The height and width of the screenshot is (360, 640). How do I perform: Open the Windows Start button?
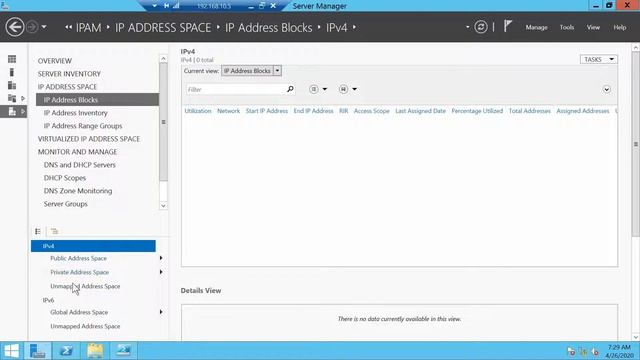pos(11,351)
